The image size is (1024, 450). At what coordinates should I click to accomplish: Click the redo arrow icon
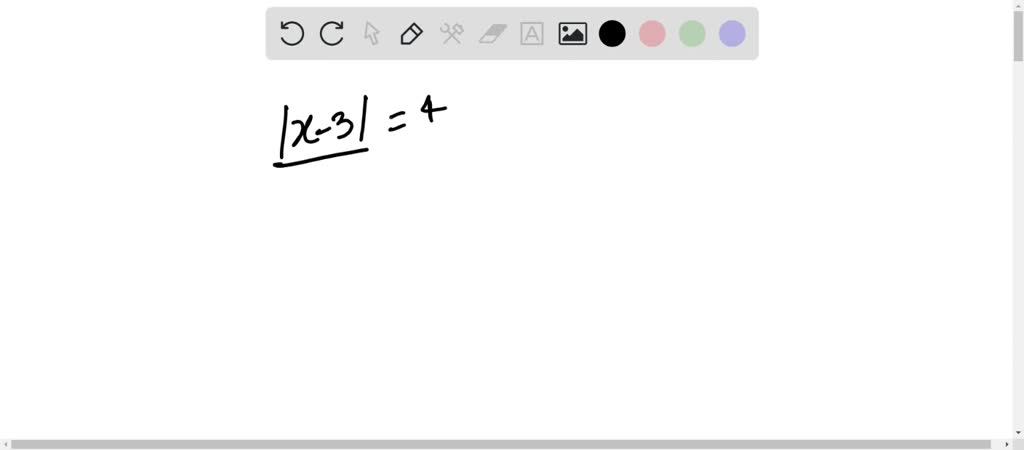(332, 33)
